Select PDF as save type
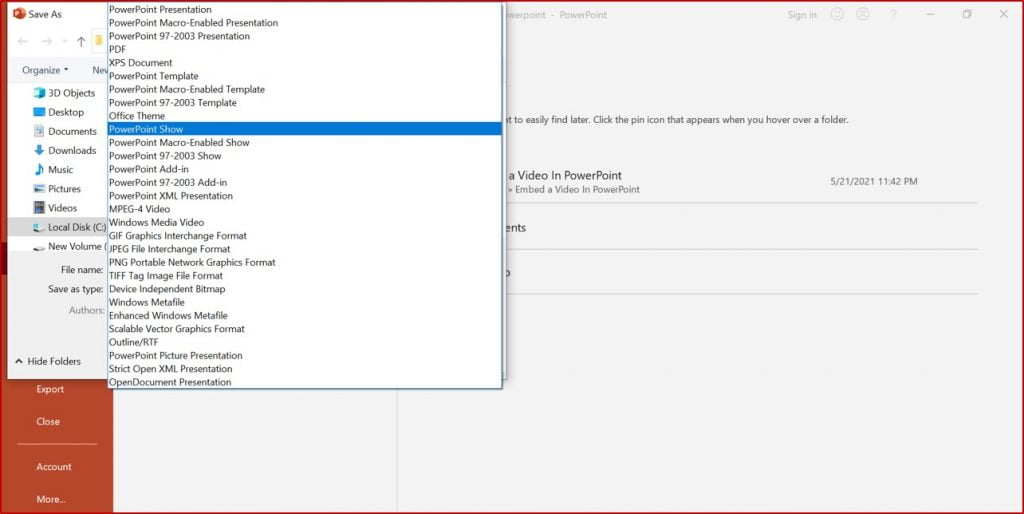 click(304, 49)
